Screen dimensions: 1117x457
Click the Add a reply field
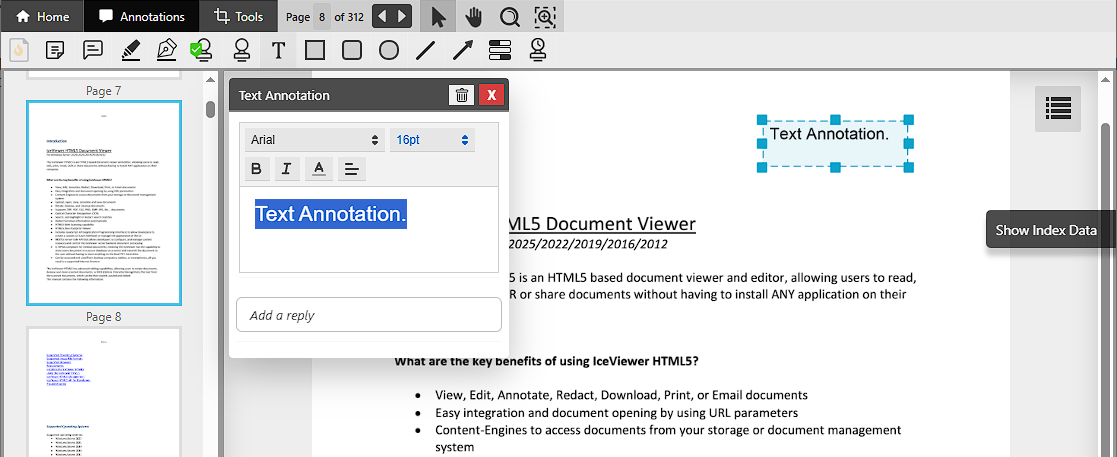point(368,315)
